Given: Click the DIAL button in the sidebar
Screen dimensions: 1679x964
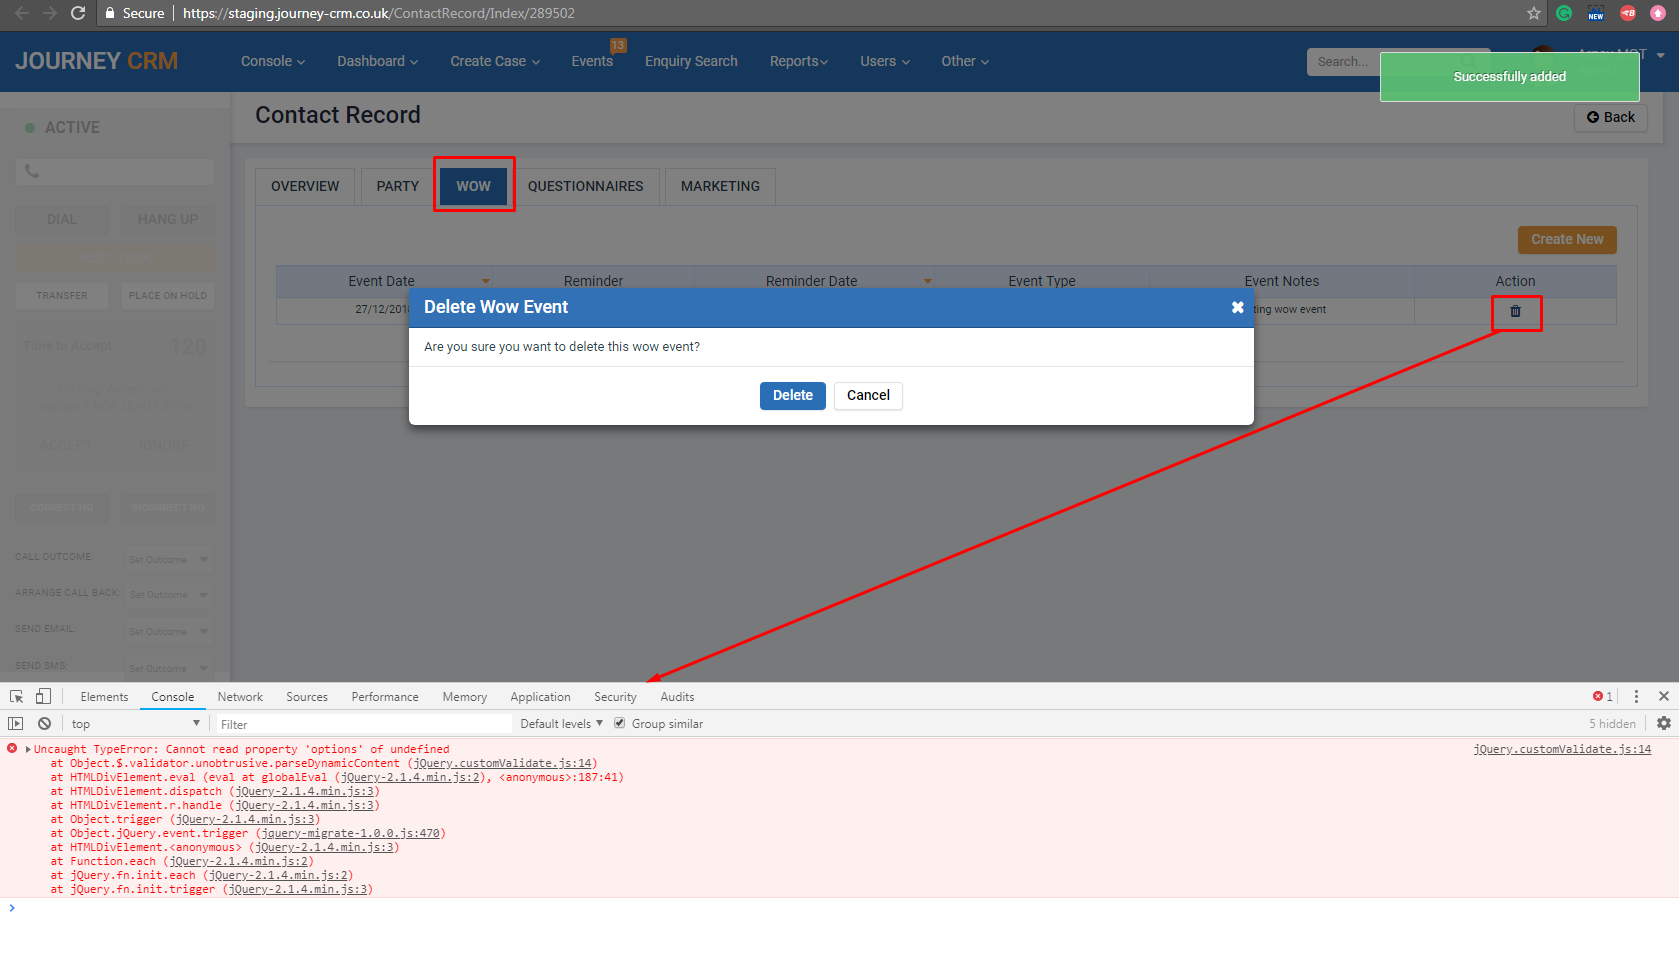Looking at the screenshot, I should 62,219.
